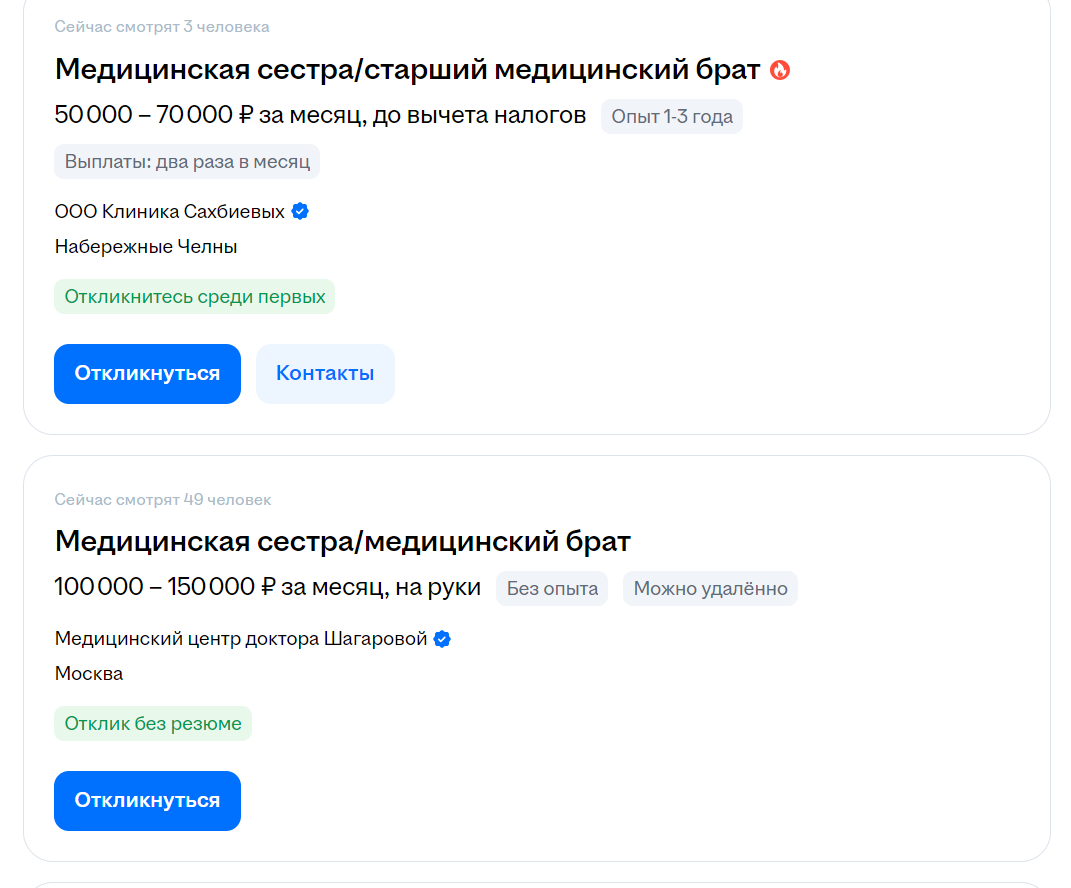Click the 'Можно удалённо' remote work tag
1071x888 pixels.
point(710,588)
